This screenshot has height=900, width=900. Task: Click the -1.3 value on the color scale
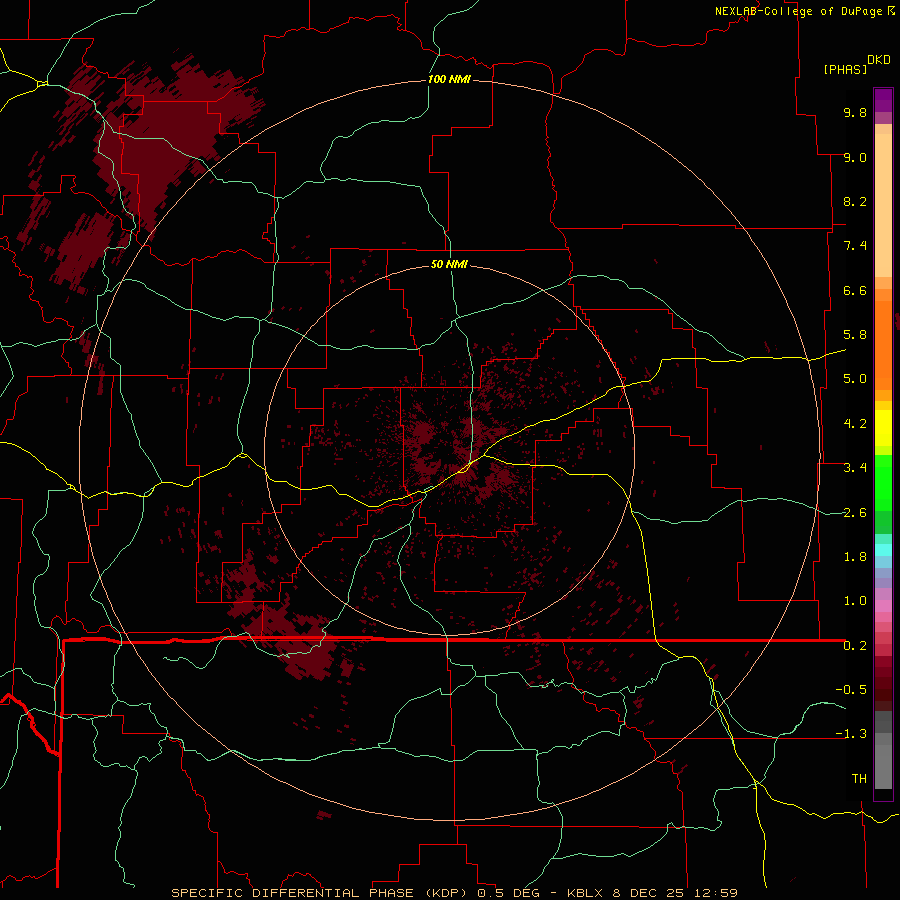click(x=851, y=734)
